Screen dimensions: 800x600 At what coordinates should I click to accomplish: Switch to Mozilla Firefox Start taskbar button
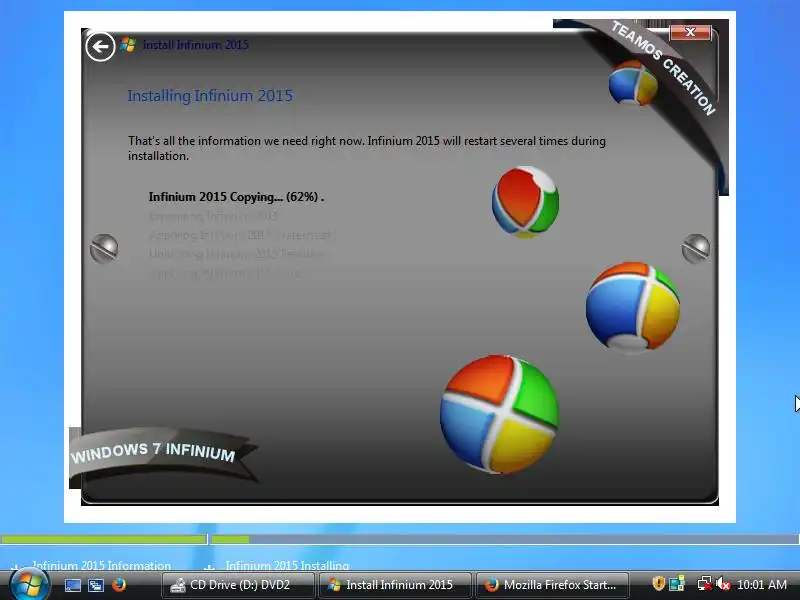click(552, 585)
